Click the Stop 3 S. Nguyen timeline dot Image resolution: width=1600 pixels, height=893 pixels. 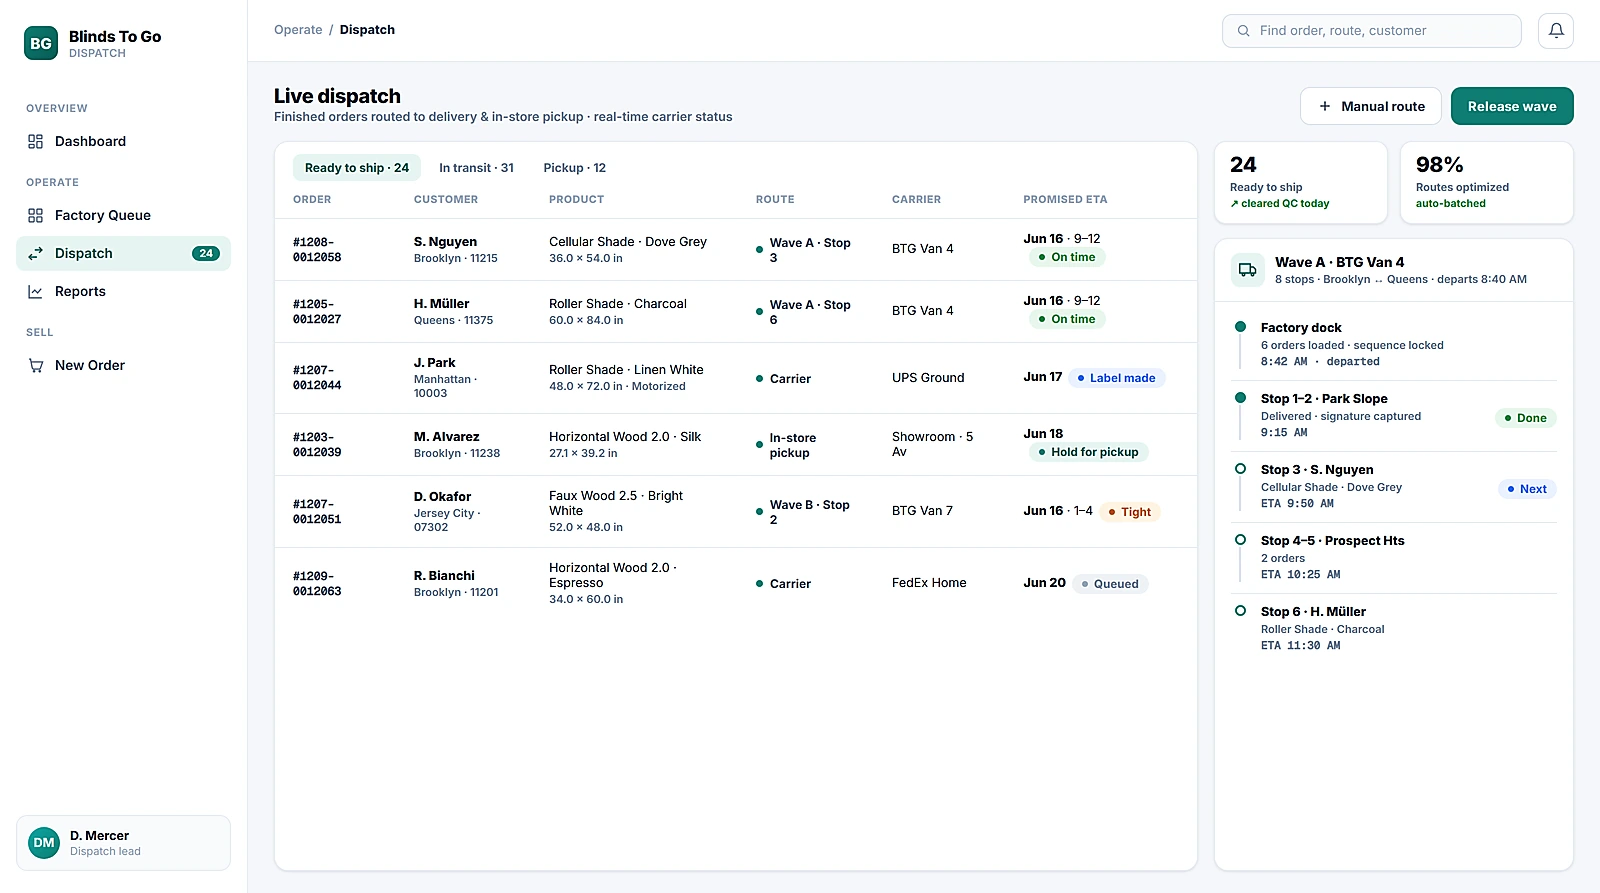1240,469
